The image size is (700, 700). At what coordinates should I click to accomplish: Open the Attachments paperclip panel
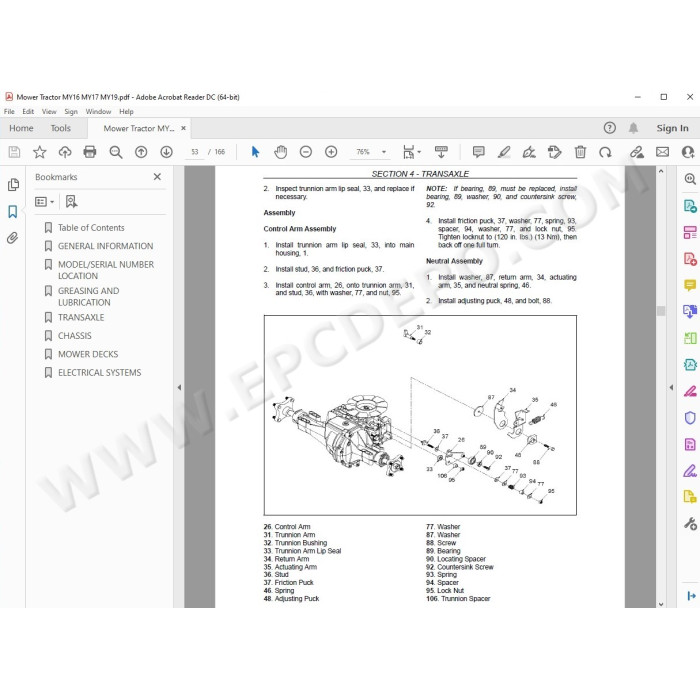tap(12, 238)
